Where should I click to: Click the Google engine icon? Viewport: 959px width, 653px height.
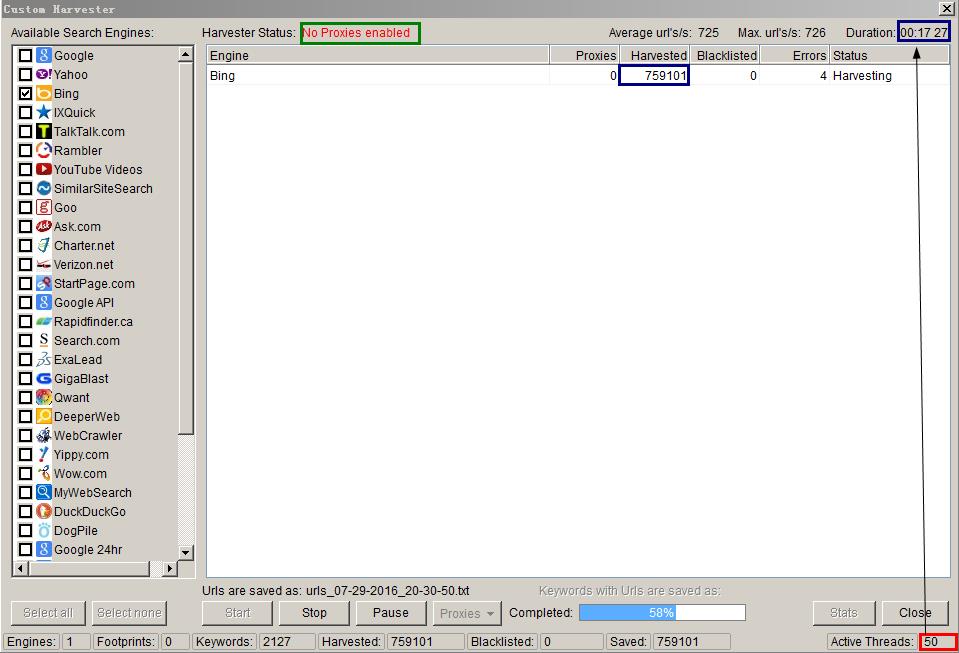point(43,55)
